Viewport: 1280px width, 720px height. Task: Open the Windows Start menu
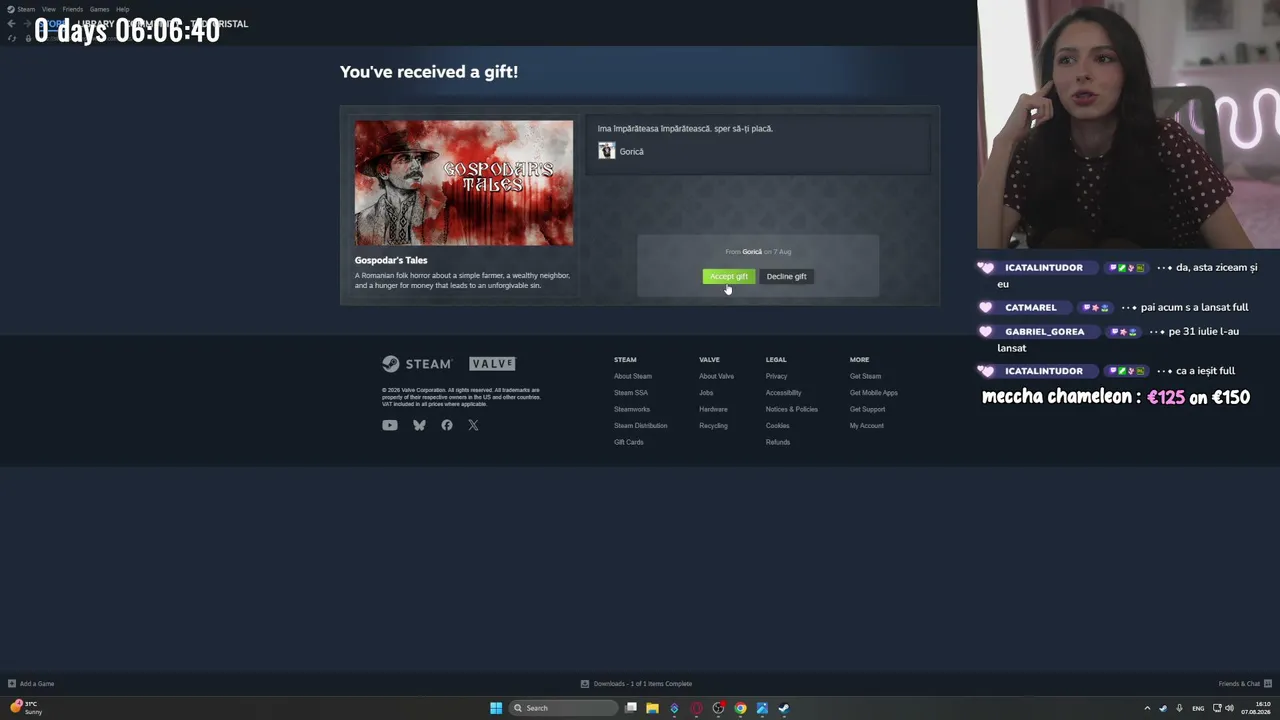(x=496, y=708)
